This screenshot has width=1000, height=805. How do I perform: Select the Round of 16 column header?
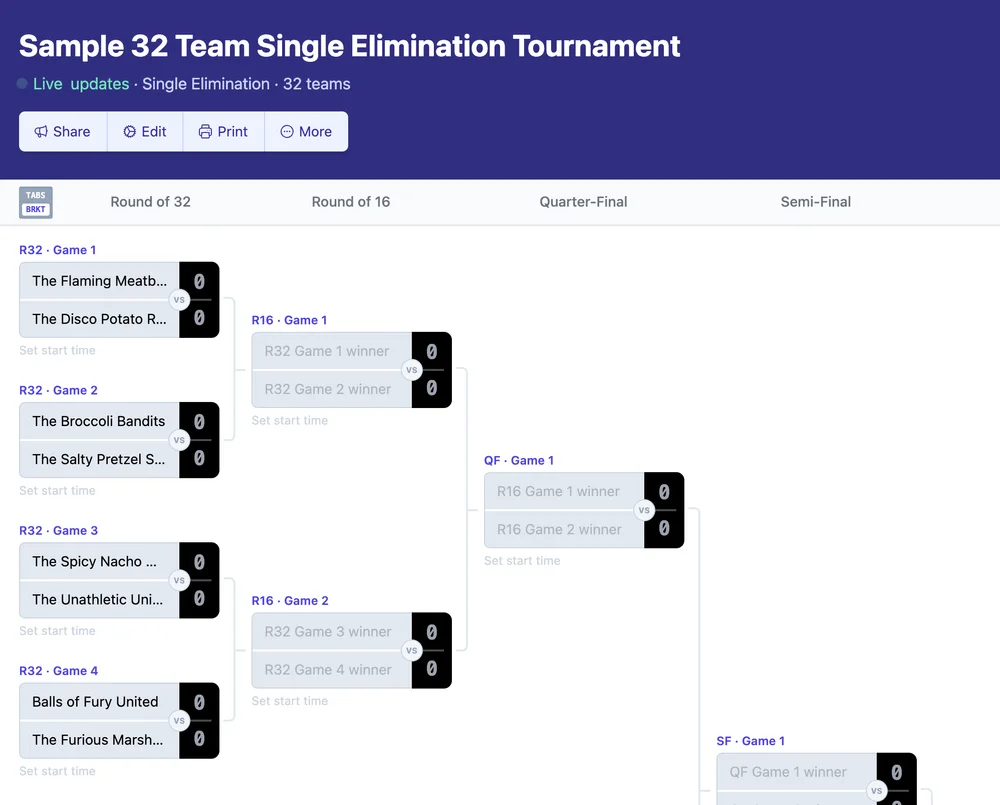tap(351, 202)
